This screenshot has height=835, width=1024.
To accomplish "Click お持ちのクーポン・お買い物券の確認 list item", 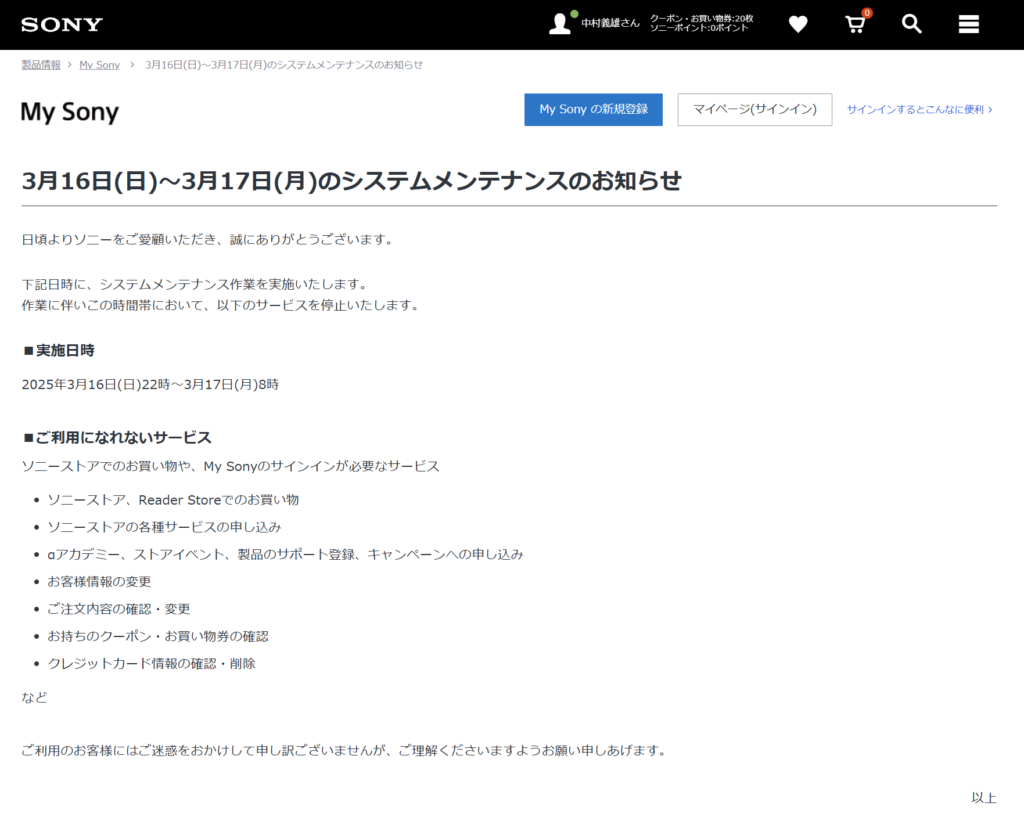I will pos(158,637).
